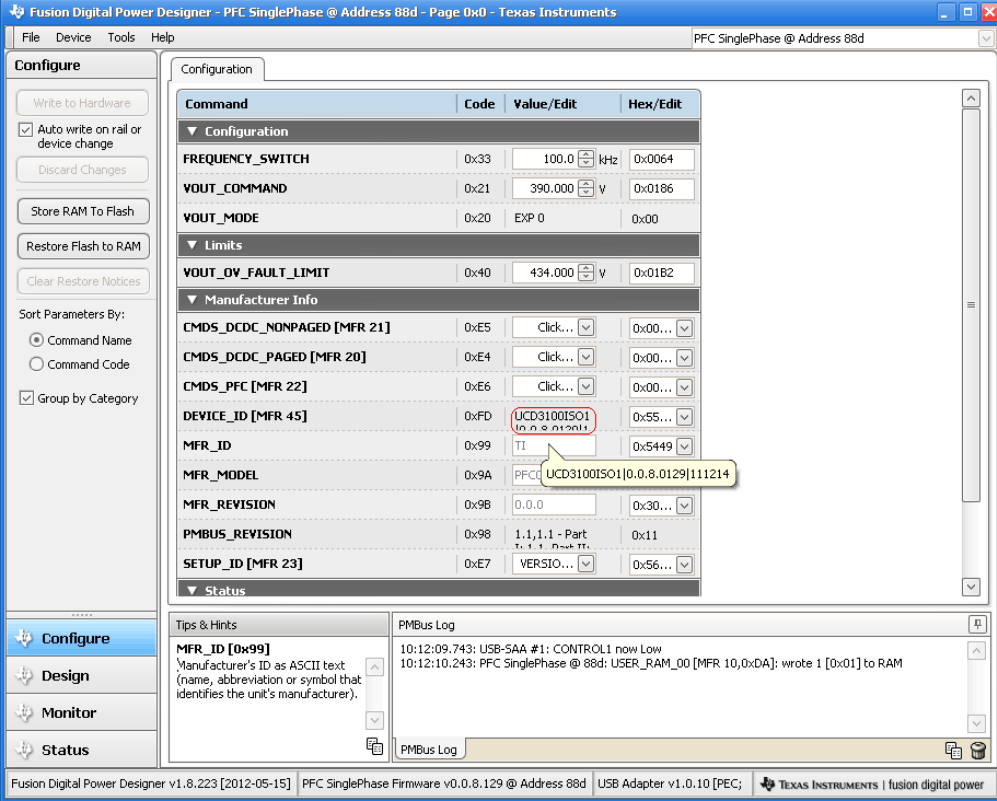Enable Auto write on rail or device change
997x801 pixels.
tap(25, 129)
